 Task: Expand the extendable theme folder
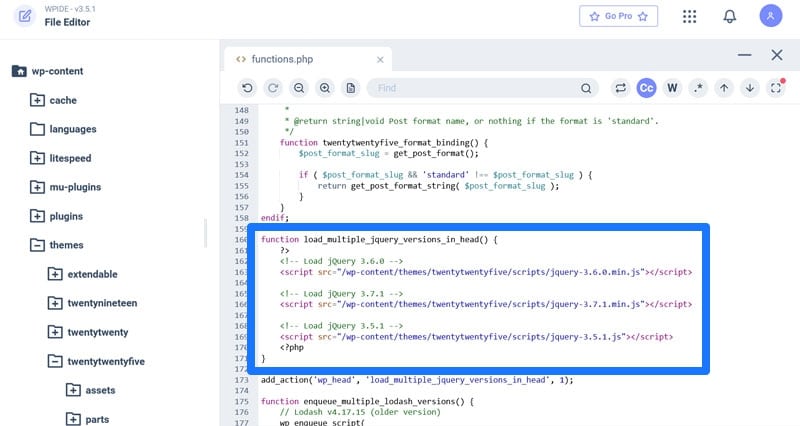(55, 274)
